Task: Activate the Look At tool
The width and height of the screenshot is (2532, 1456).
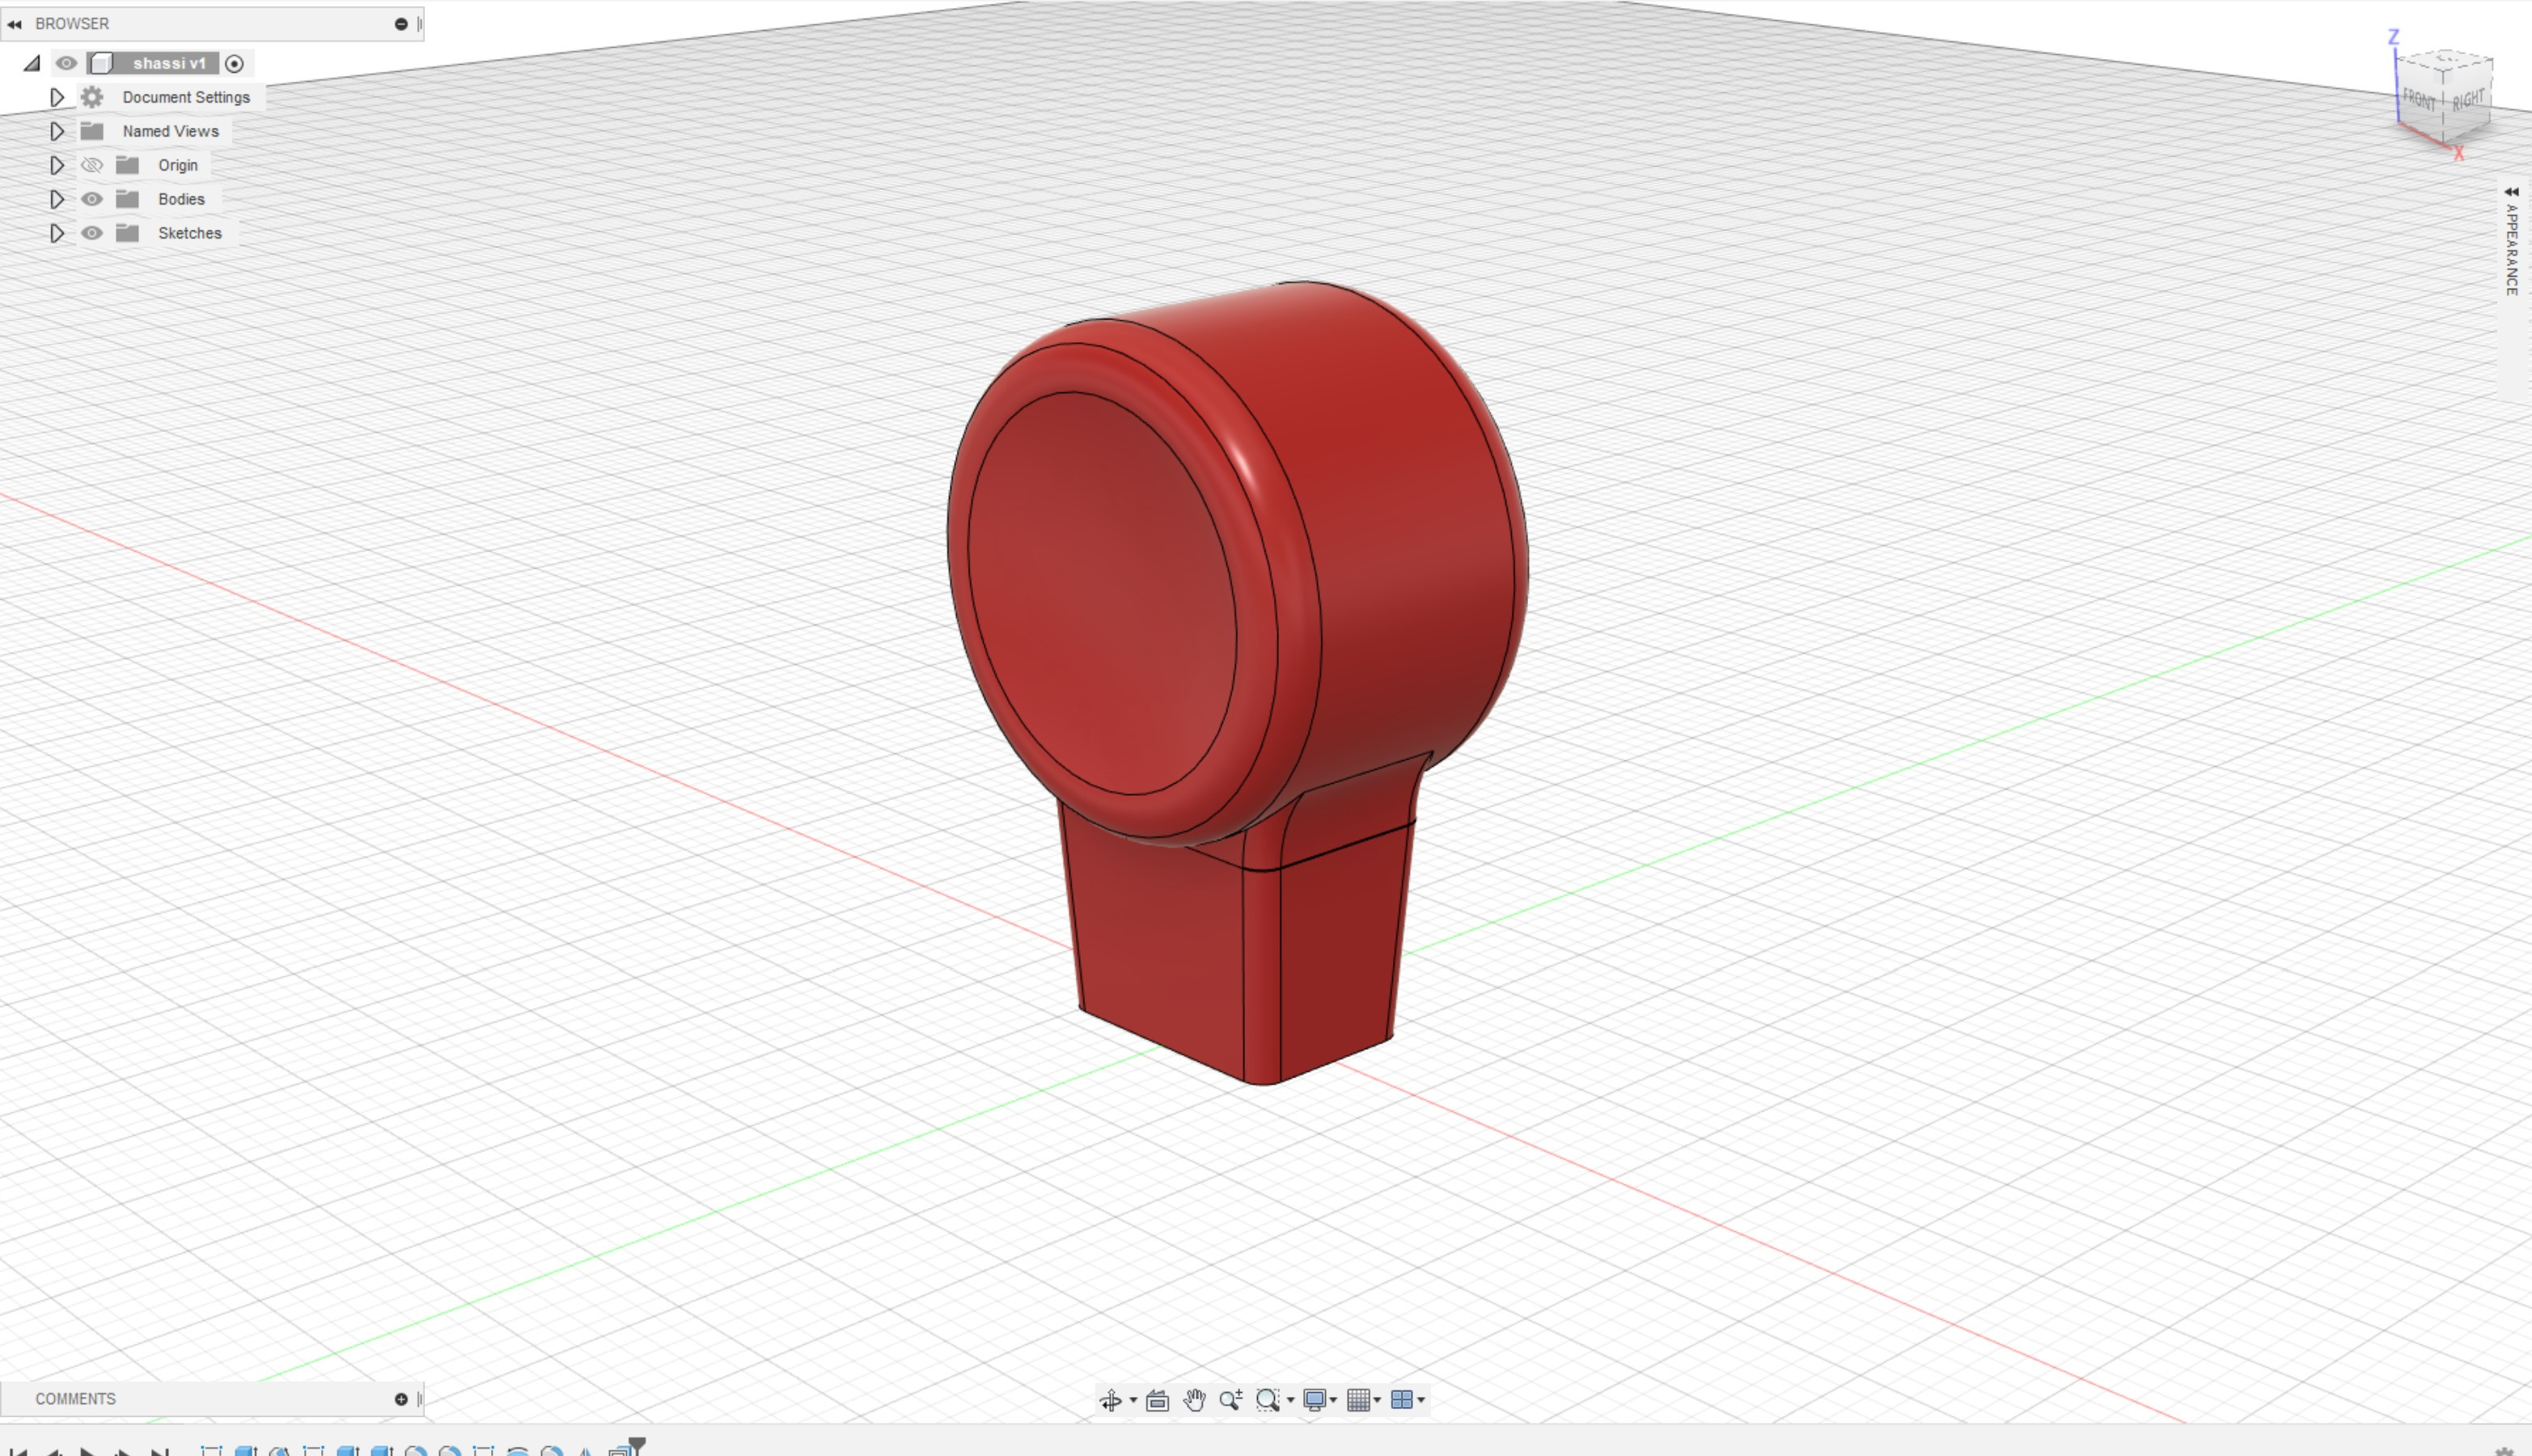Action: pyautogui.click(x=1157, y=1400)
